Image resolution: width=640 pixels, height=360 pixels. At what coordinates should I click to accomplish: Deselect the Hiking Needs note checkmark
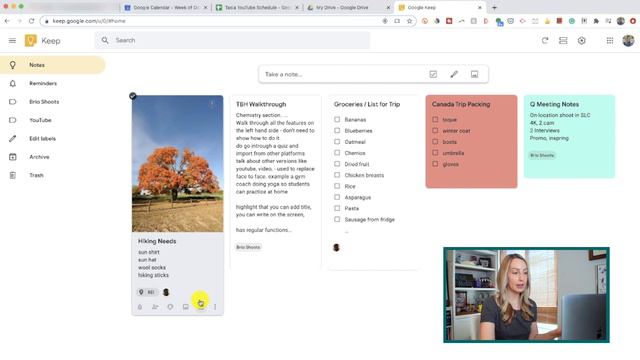point(133,96)
